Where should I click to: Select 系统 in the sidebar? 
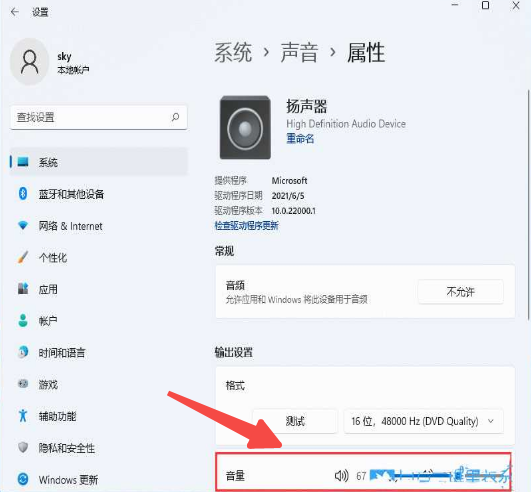tap(99, 162)
